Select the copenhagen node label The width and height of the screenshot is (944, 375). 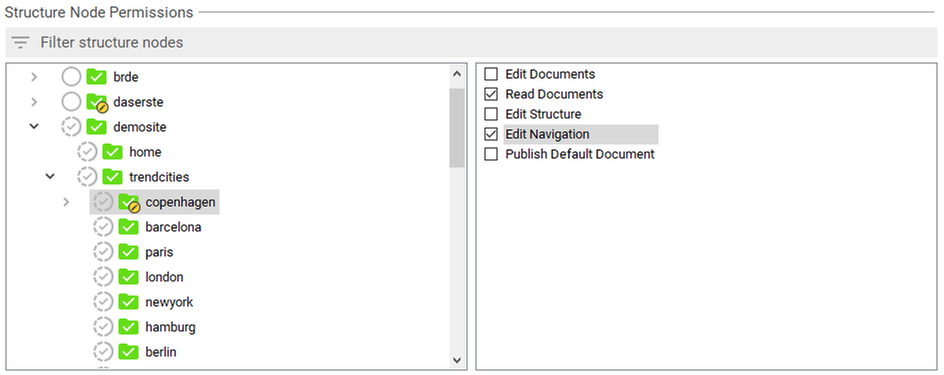click(x=181, y=202)
